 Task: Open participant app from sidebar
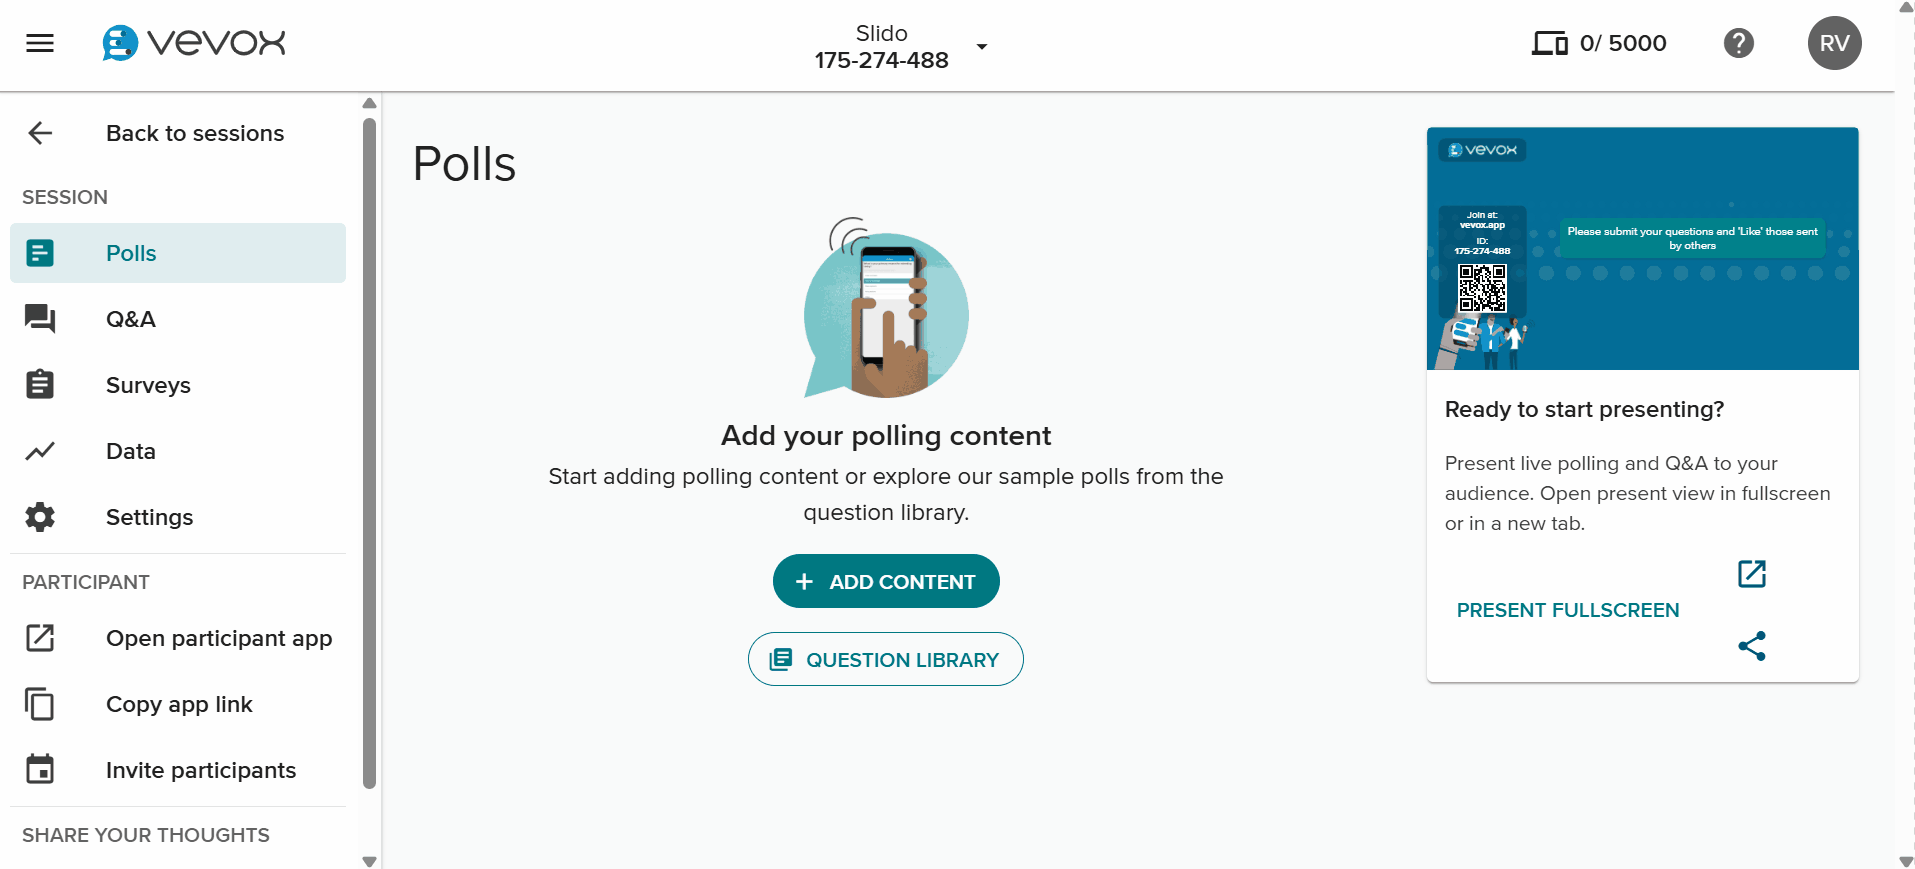(x=40, y=638)
